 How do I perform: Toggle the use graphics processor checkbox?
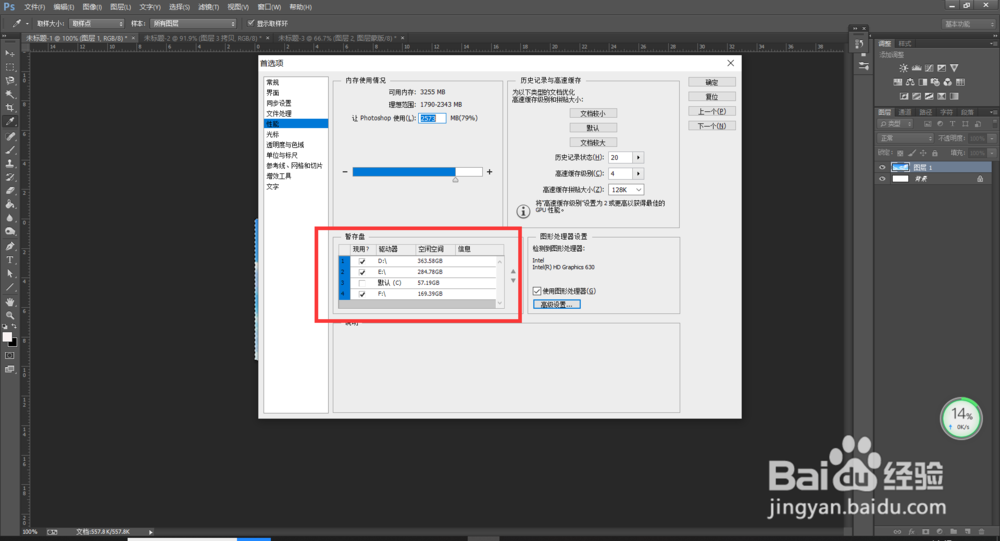tap(537, 291)
